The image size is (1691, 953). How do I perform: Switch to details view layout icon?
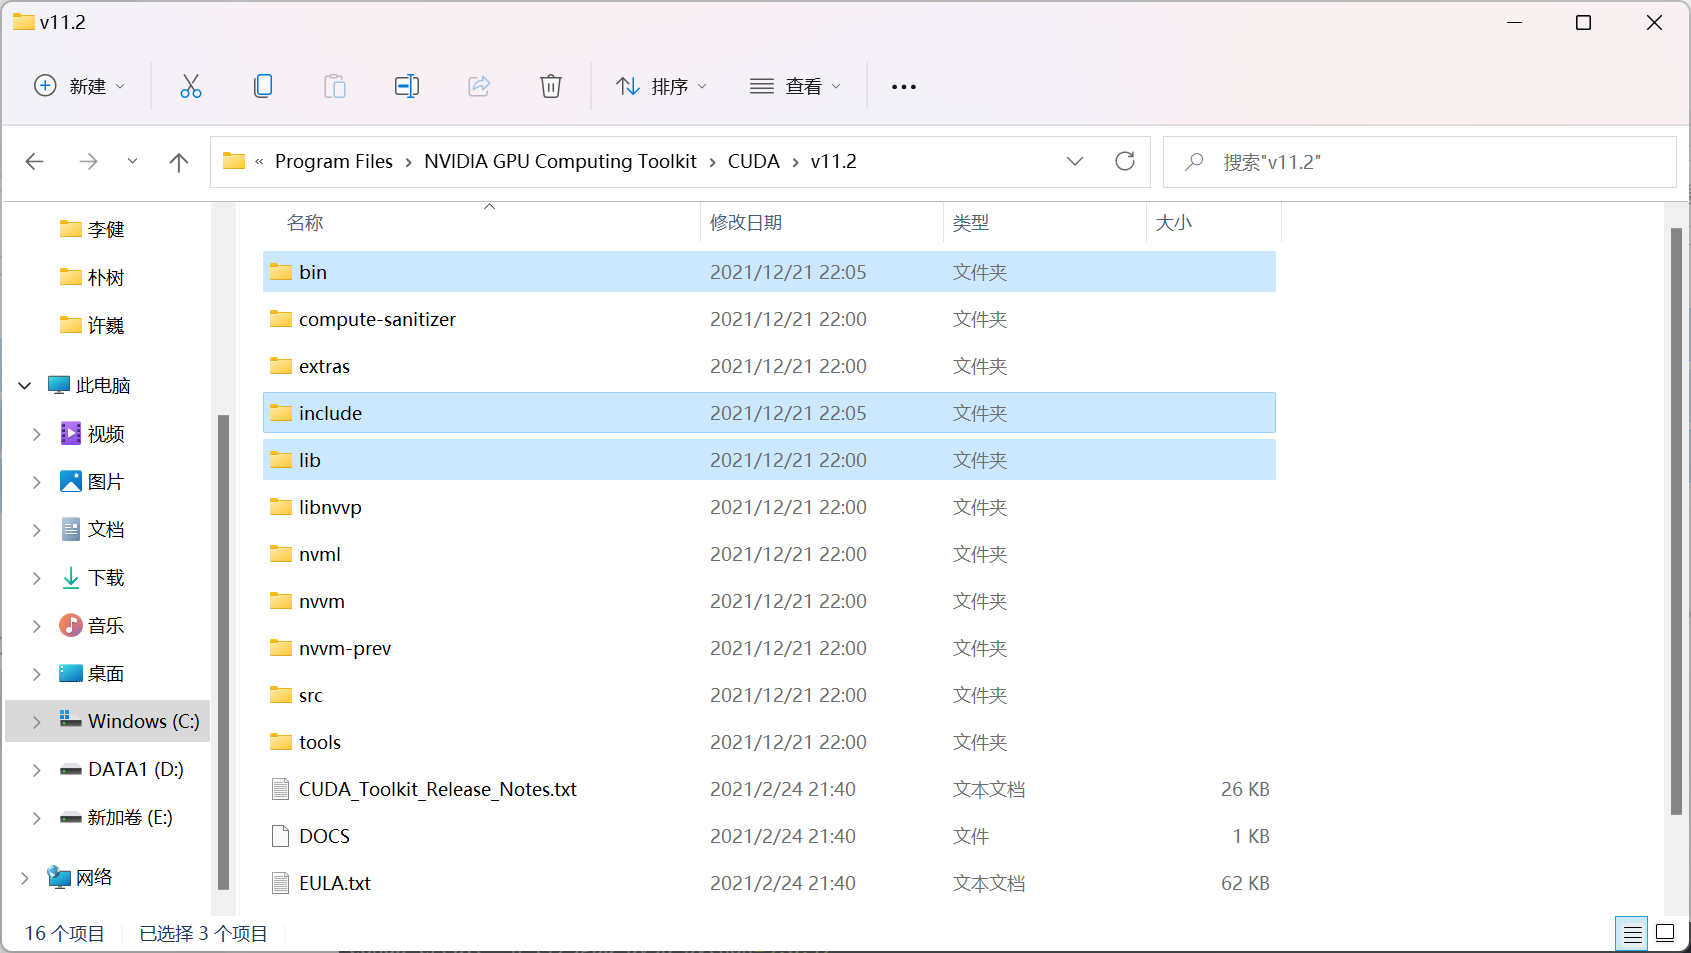[x=1632, y=934]
